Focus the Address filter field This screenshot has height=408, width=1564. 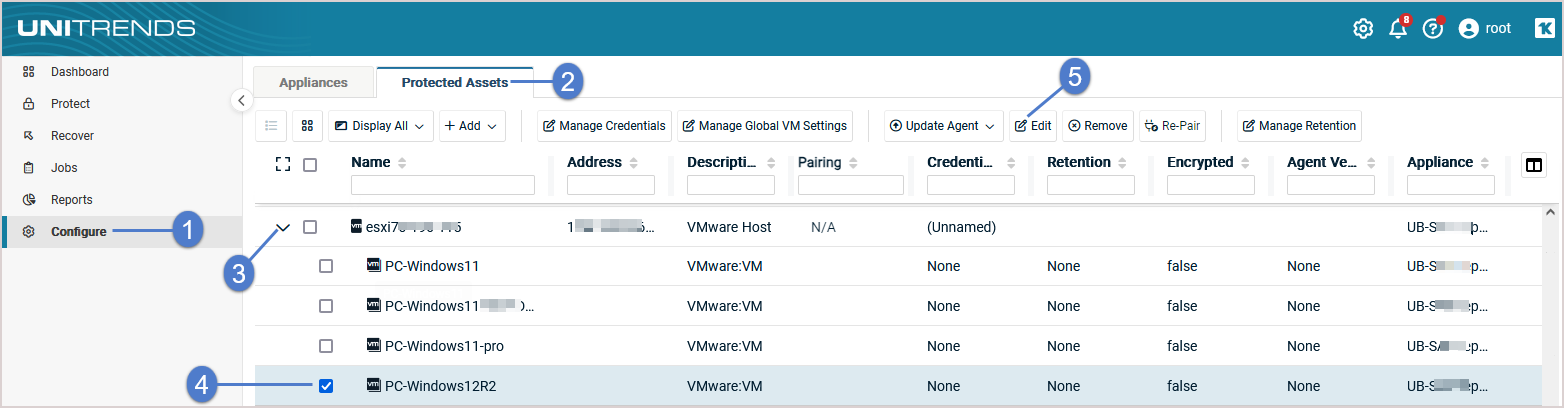611,185
